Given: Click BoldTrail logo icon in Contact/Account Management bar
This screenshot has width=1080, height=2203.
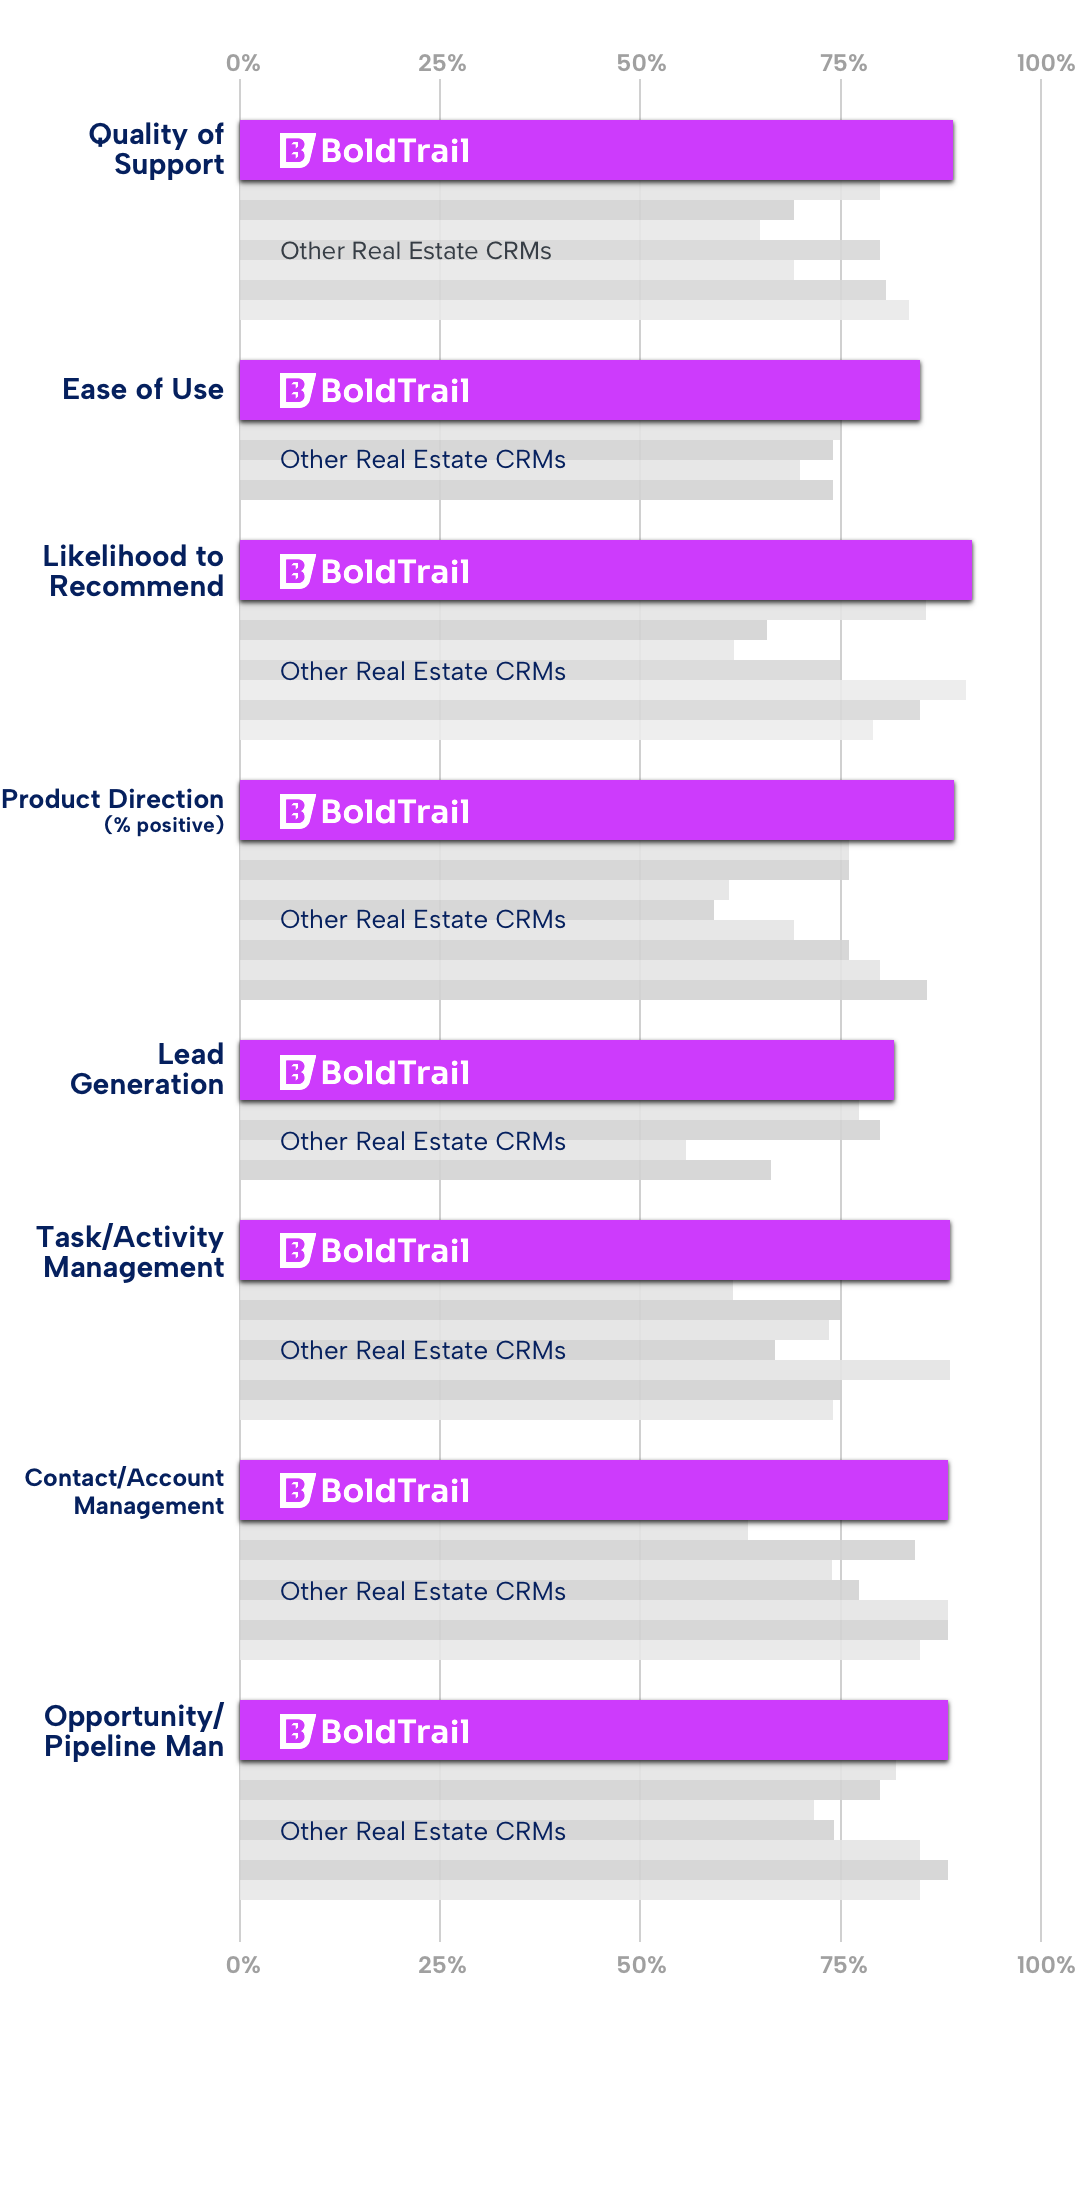Looking at the screenshot, I should [297, 1491].
